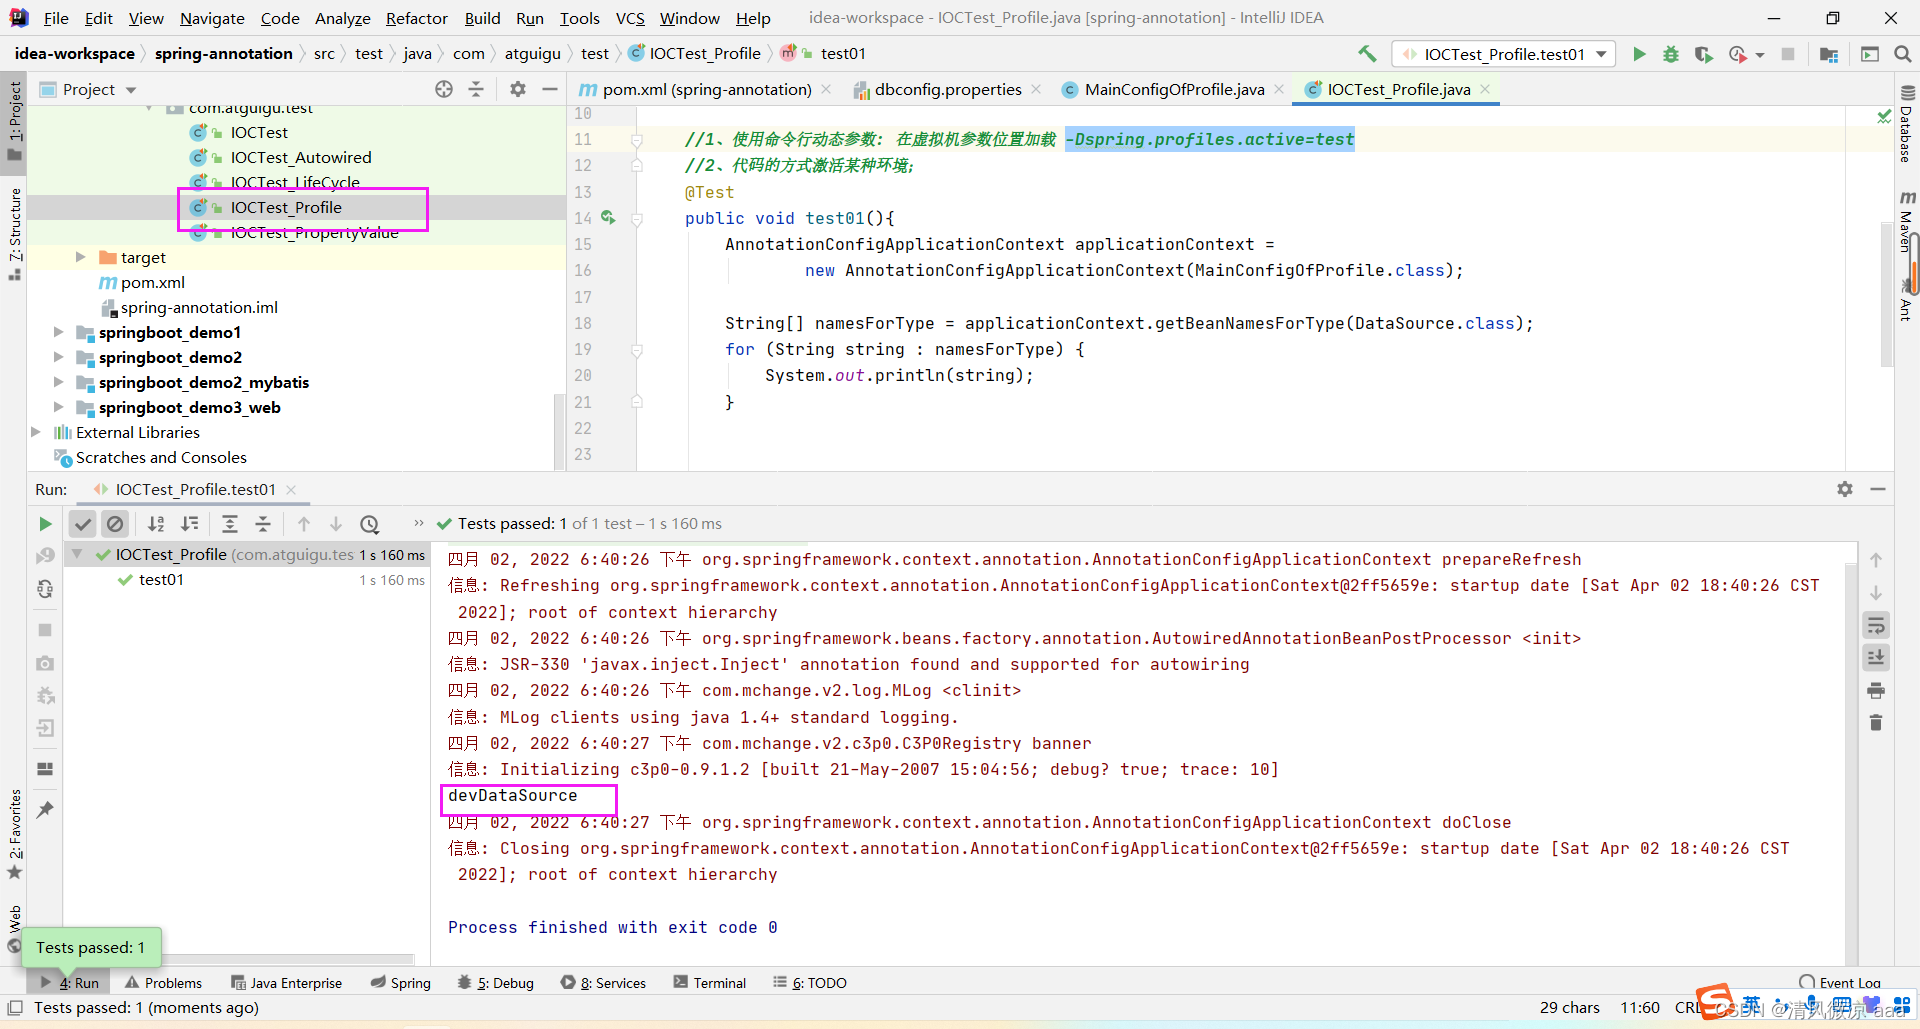
Task: Open Search Everywhere magnifier icon
Action: pyautogui.click(x=1903, y=54)
